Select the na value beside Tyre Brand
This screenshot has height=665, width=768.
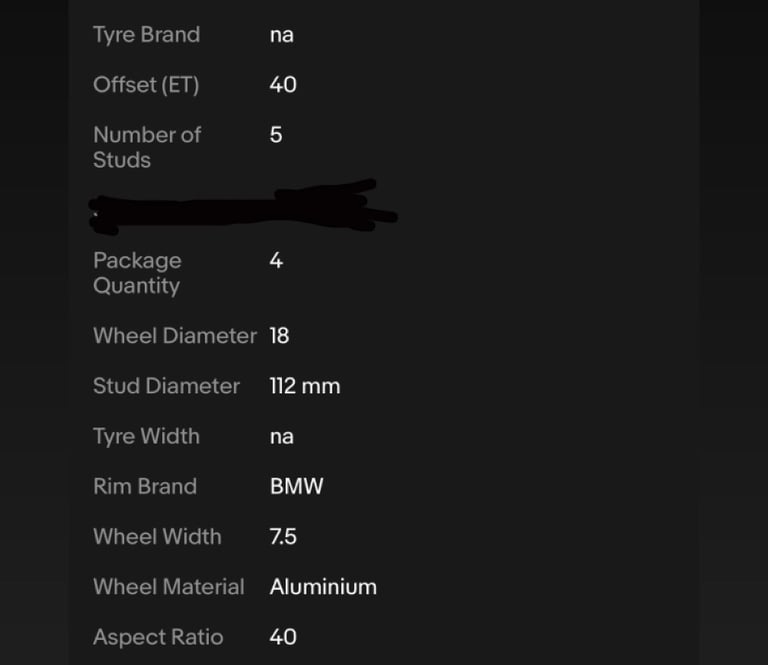pos(281,35)
